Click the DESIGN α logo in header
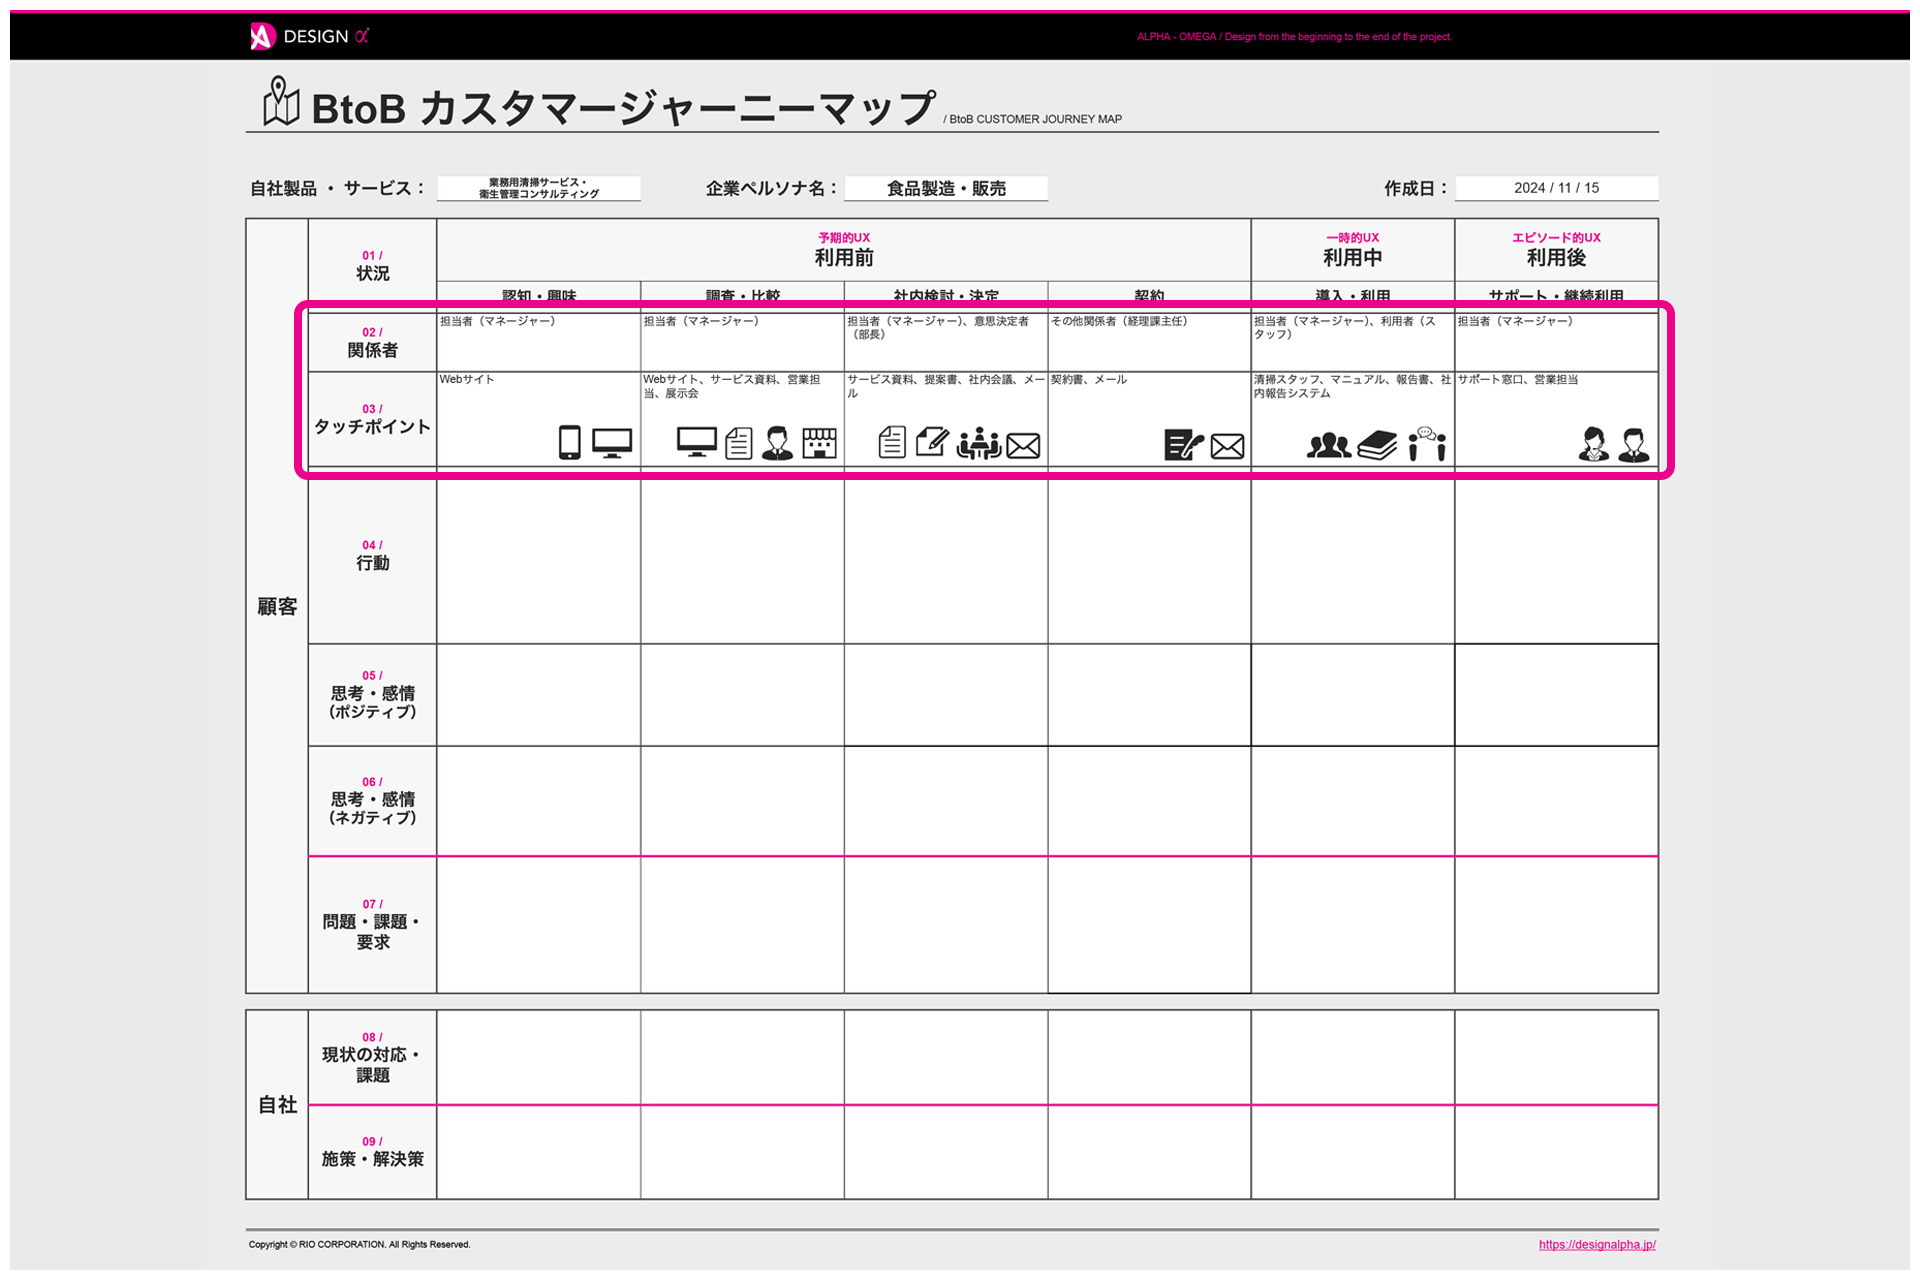 click(x=309, y=36)
